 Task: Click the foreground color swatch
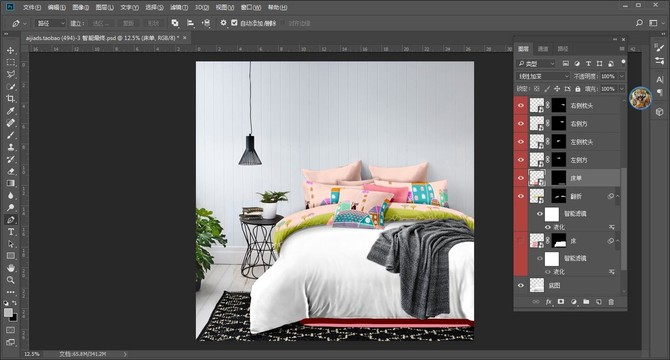8,313
